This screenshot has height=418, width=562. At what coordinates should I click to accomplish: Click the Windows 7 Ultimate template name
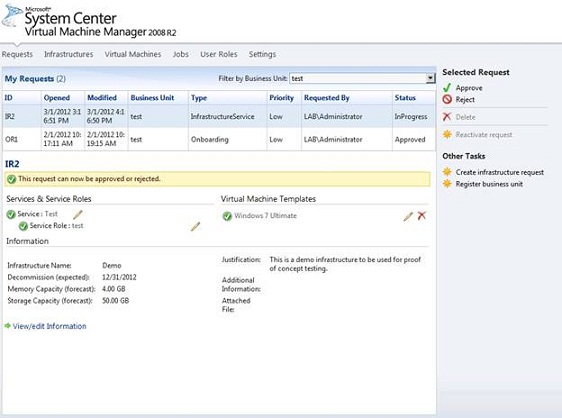tap(265, 215)
